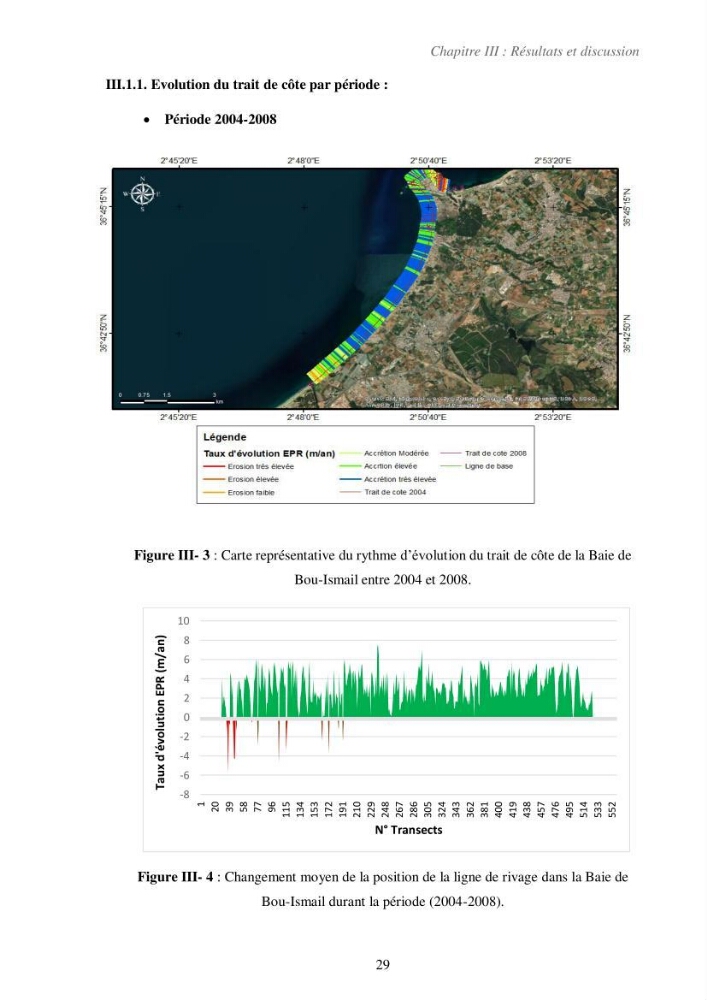Image resolution: width=707 pixels, height=1000 pixels.
Task: Click the 'Trait de cote 2004' legend label
Action: (395, 492)
